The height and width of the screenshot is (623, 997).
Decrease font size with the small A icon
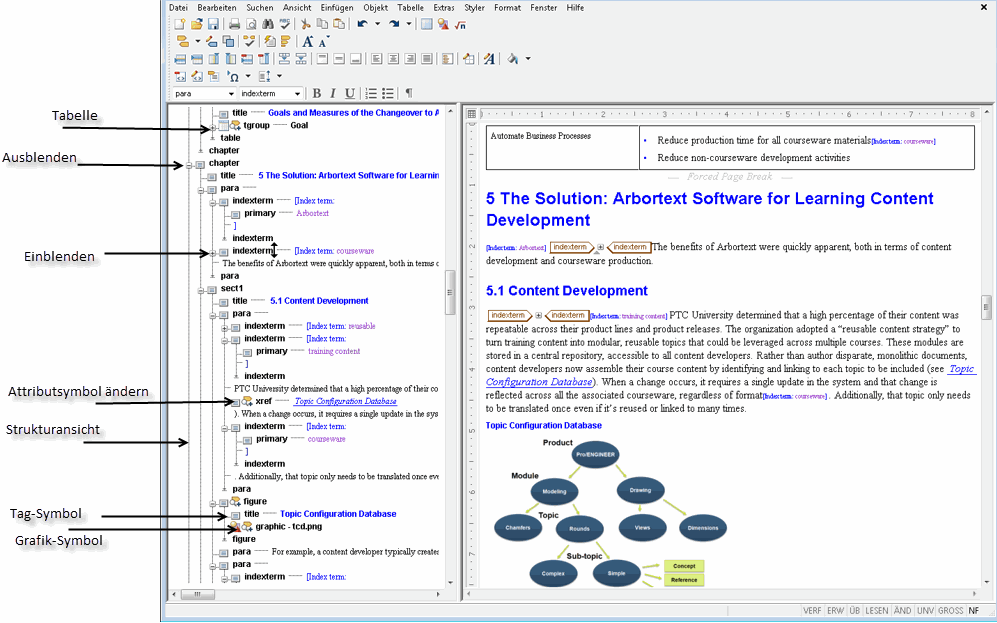click(324, 41)
